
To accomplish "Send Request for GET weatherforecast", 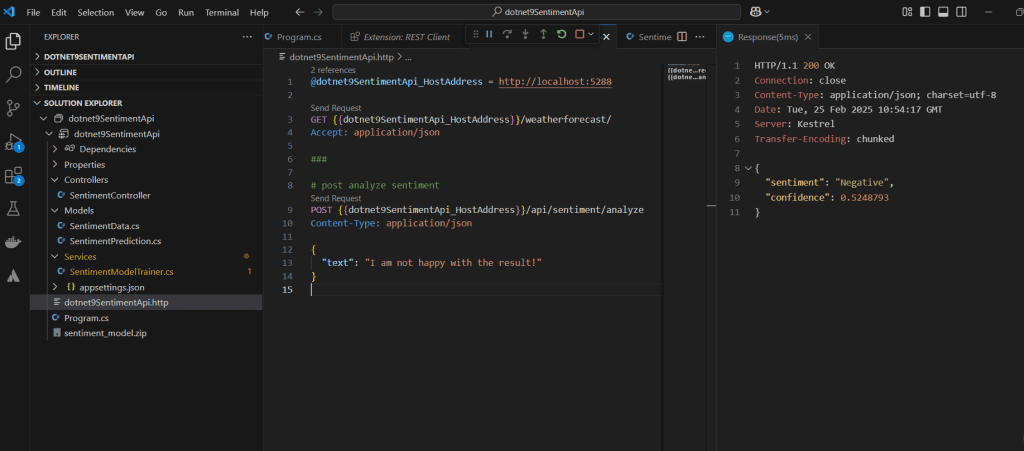I will (336, 108).
